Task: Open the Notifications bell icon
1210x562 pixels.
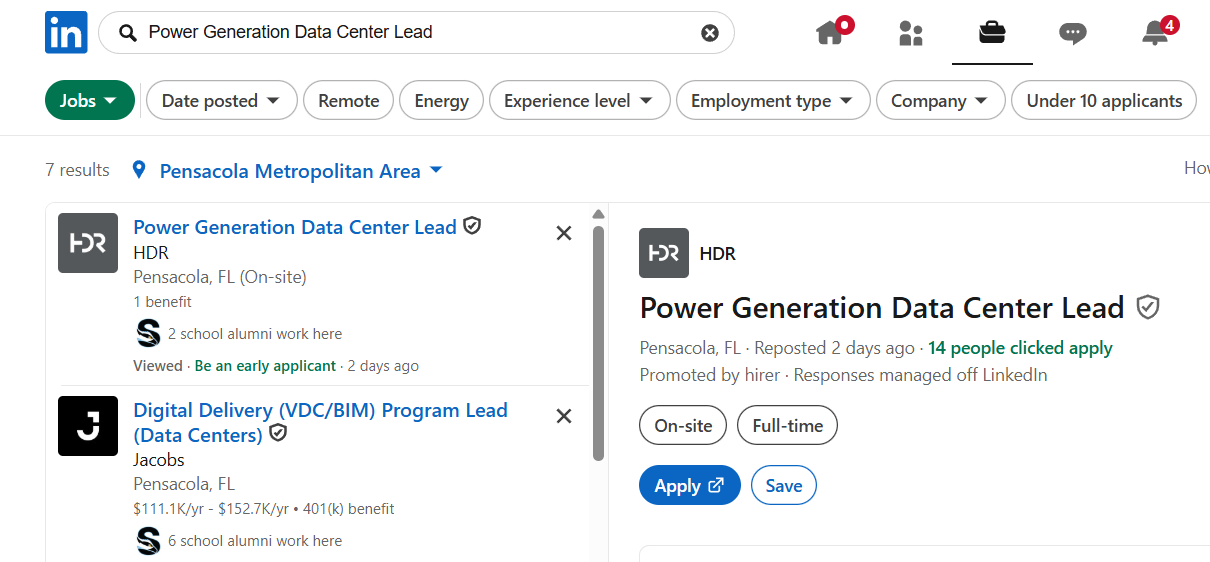Action: click(1155, 33)
